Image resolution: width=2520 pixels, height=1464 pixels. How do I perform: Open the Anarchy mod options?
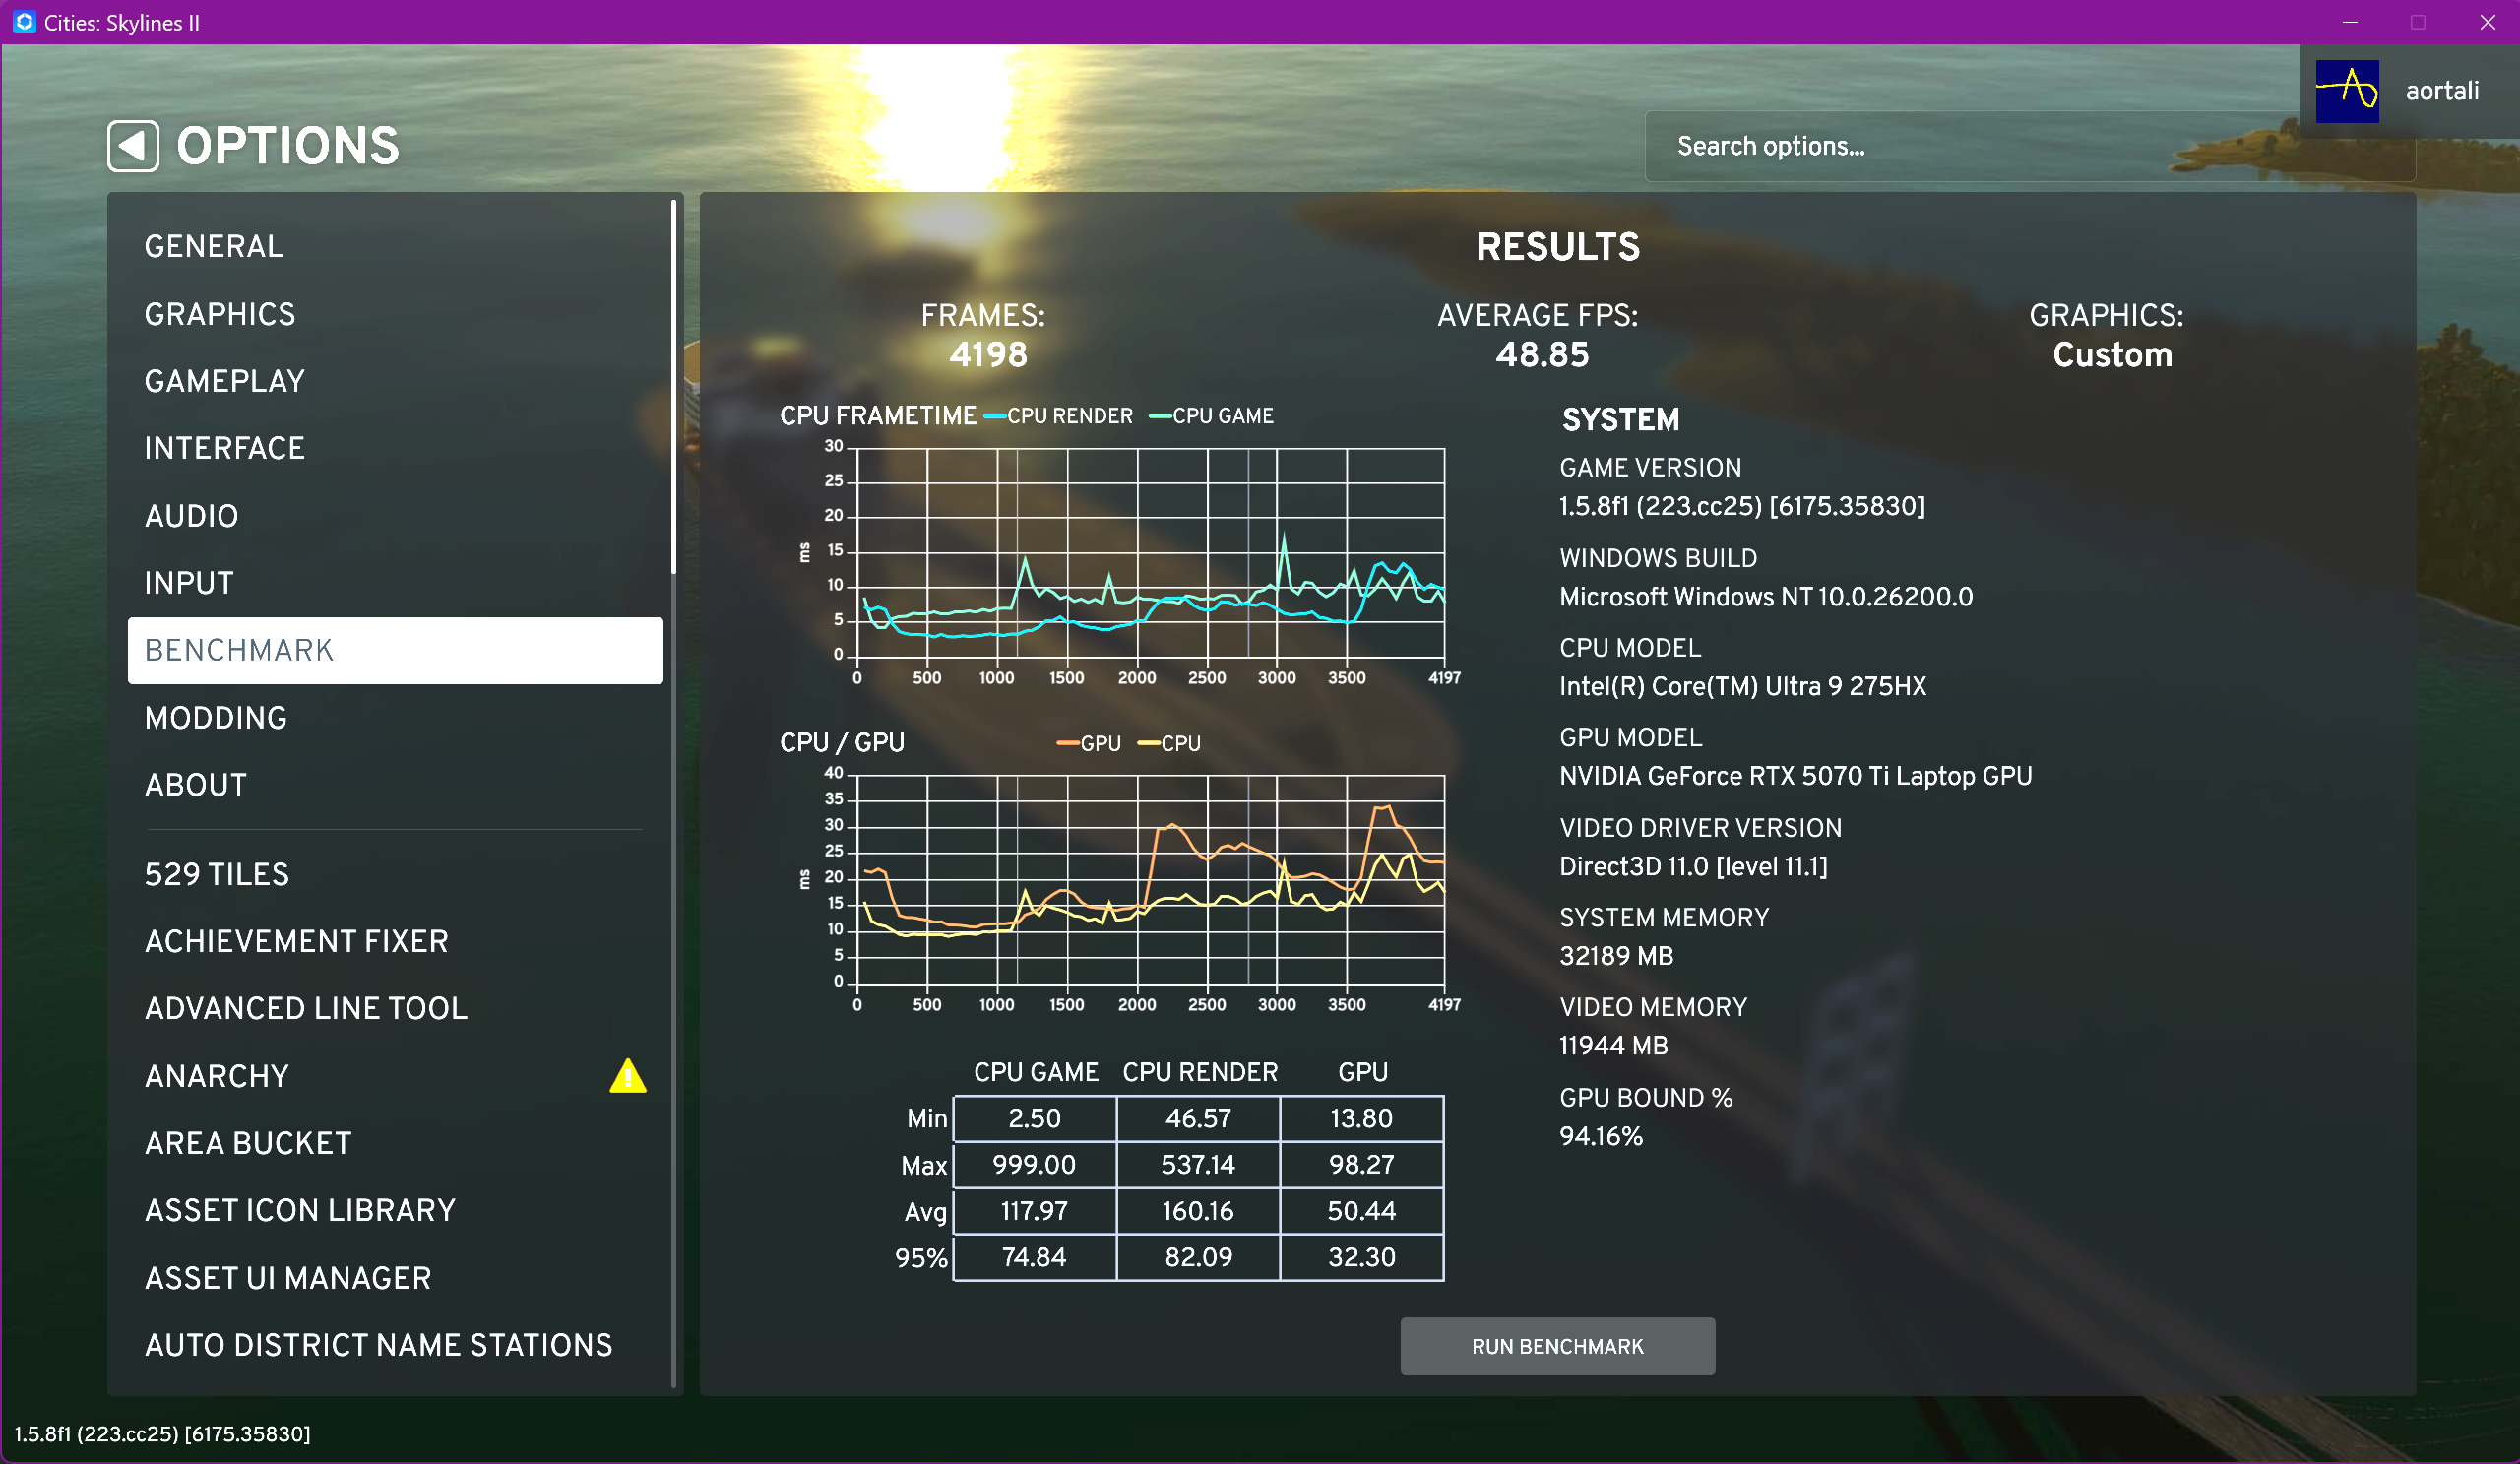[395, 1076]
